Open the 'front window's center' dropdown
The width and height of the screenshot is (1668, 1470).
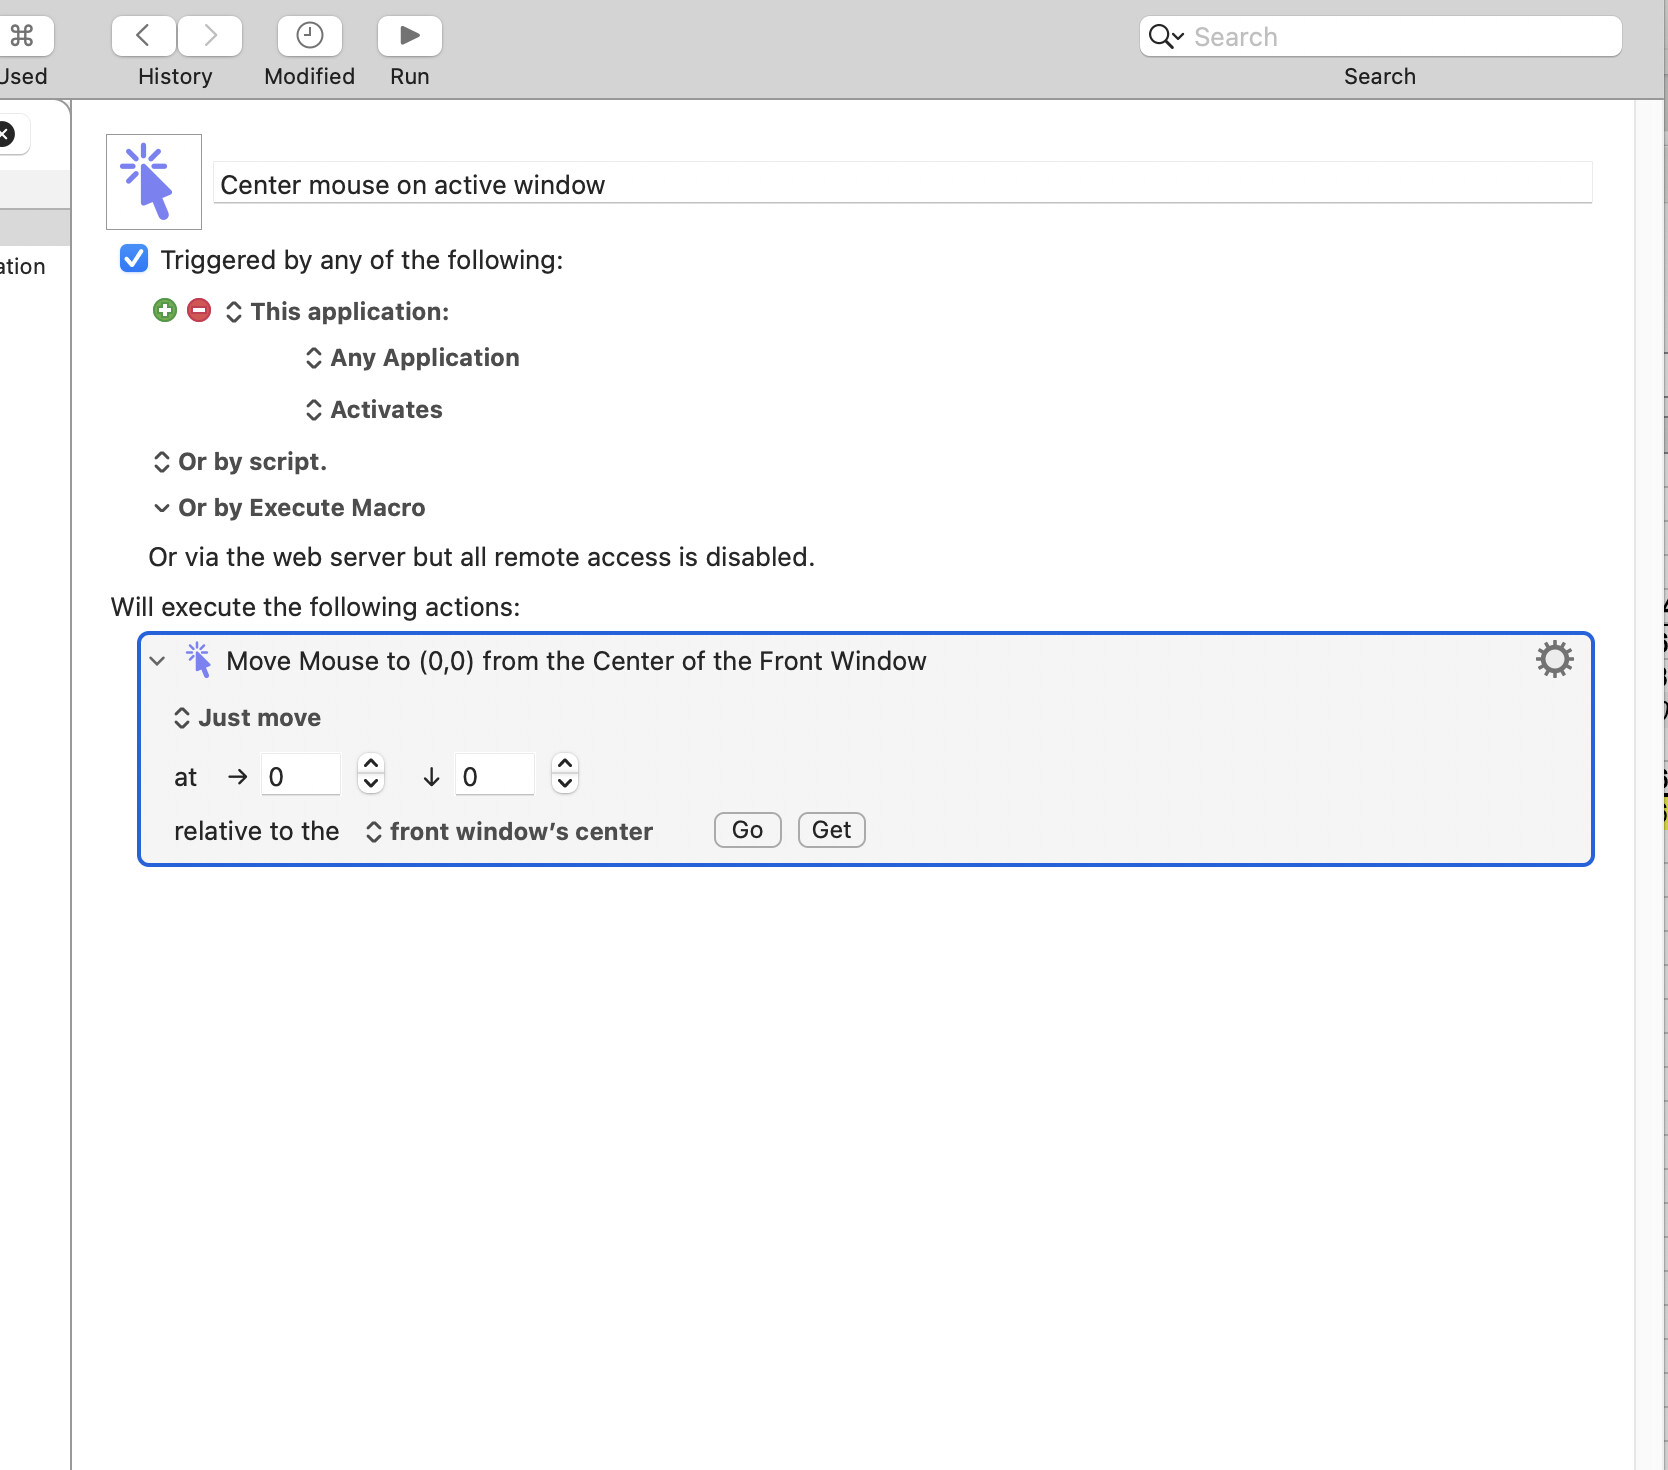510,832
